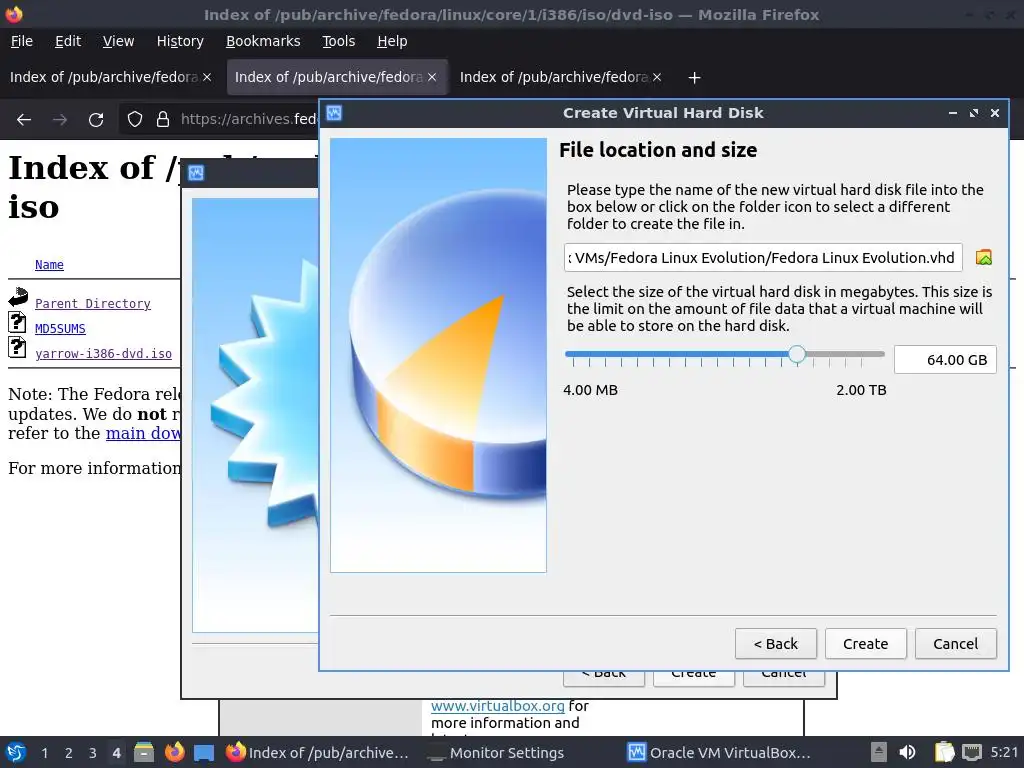Open the Bookmarks menu
Image resolution: width=1024 pixels, height=768 pixels.
263,41
